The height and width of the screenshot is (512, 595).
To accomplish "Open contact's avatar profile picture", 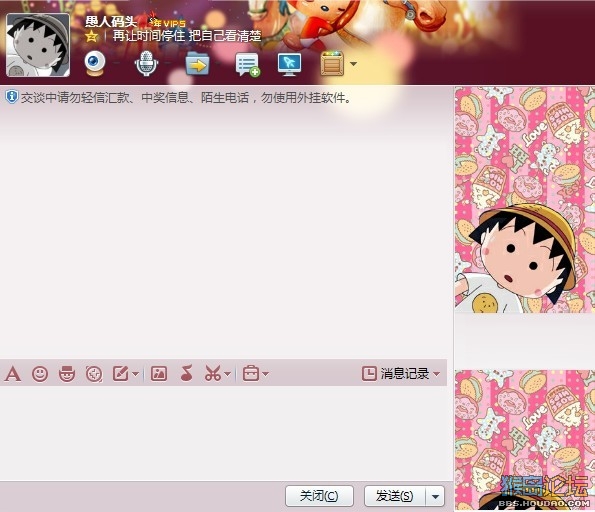I will (38, 45).
